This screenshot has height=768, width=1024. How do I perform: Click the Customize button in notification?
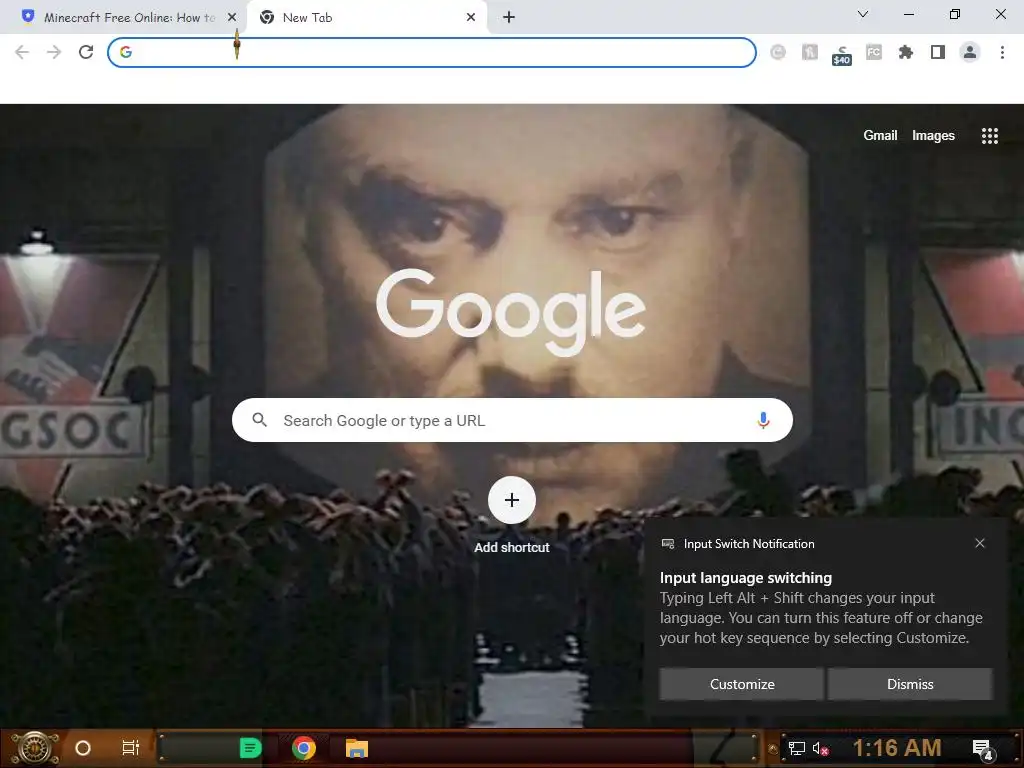click(742, 684)
